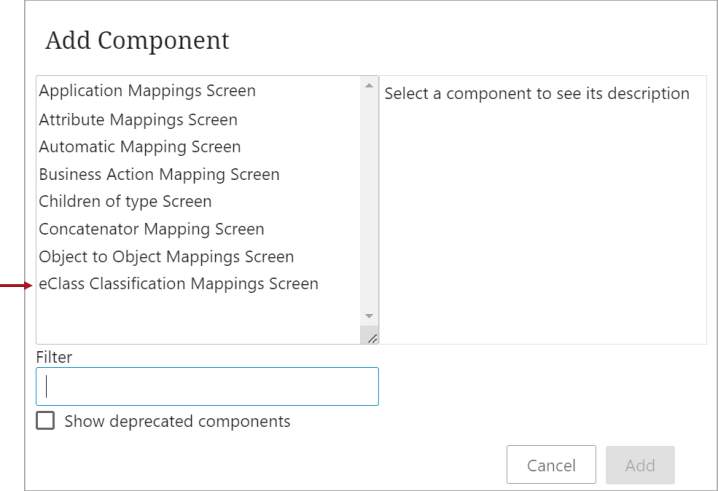
Task: Select Attribute Mappings Screen in list
Action: [x=138, y=120]
